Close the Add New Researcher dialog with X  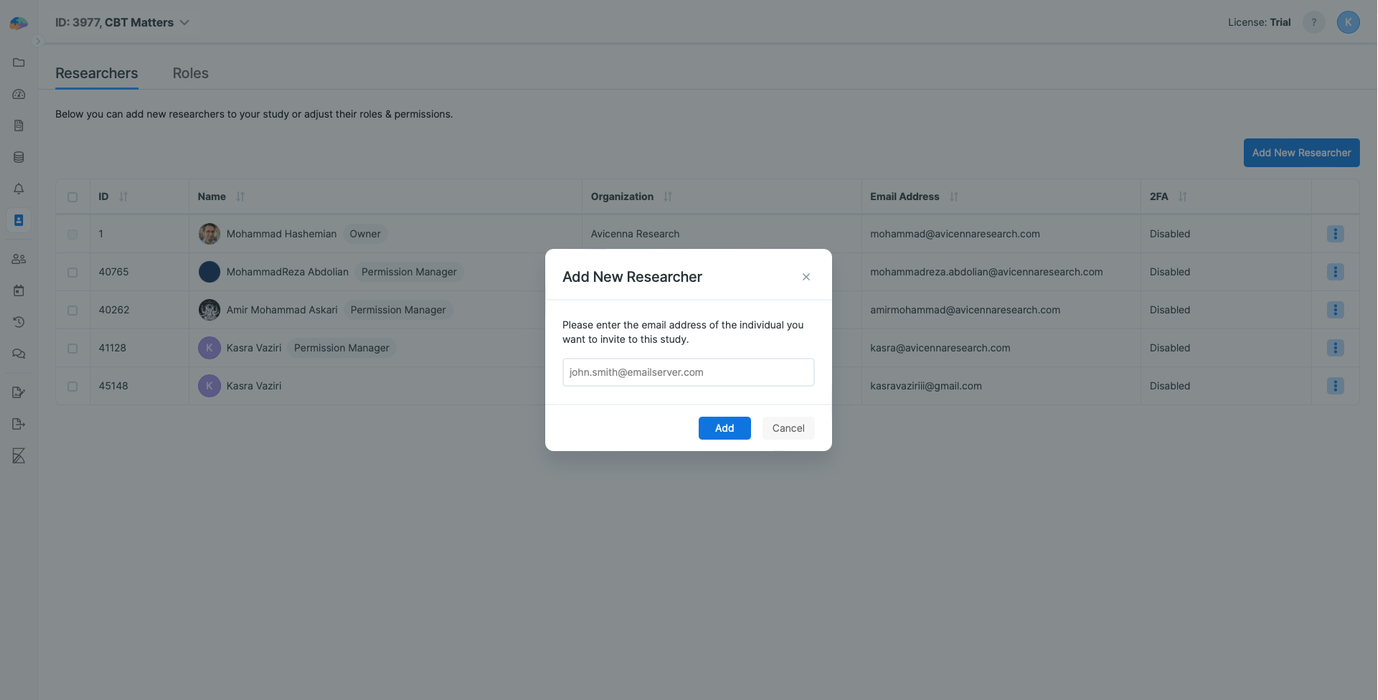[x=806, y=277]
